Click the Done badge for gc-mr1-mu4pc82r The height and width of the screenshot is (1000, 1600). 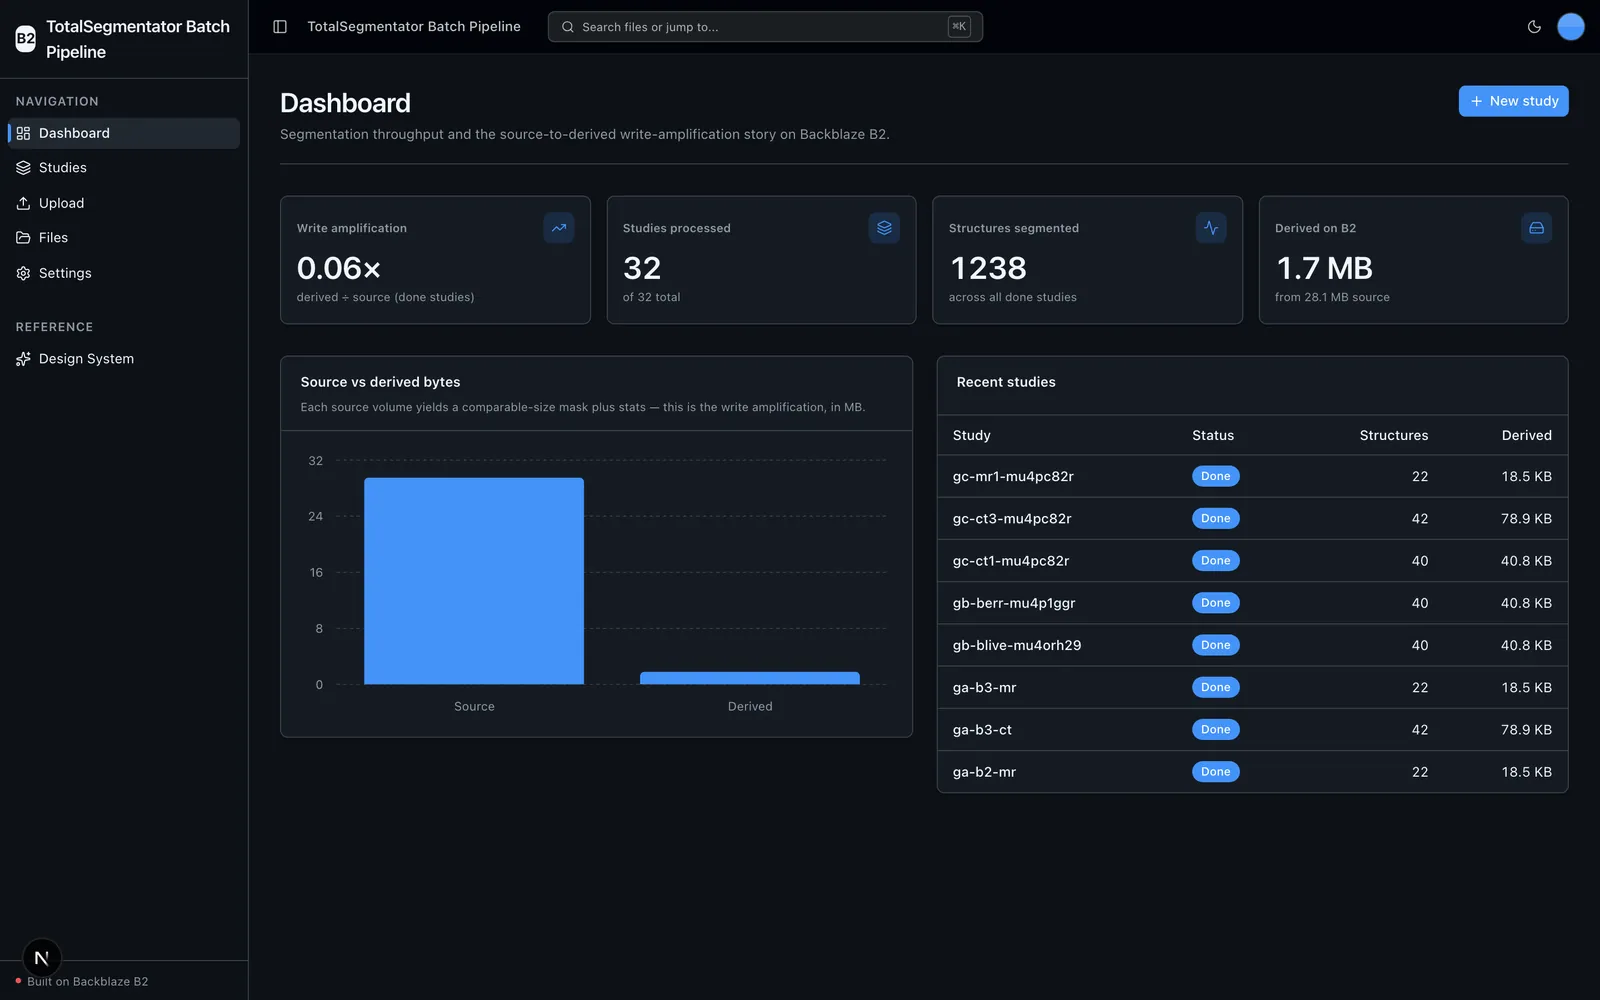click(x=1215, y=477)
